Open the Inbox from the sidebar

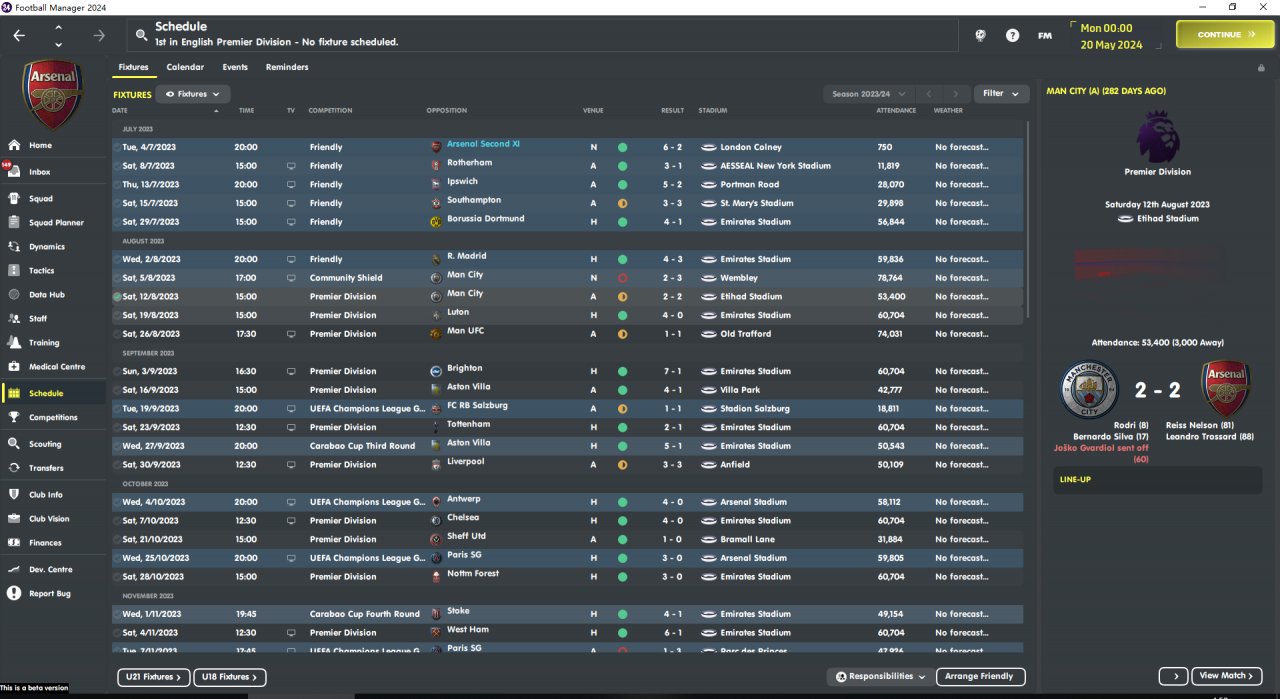[x=40, y=172]
